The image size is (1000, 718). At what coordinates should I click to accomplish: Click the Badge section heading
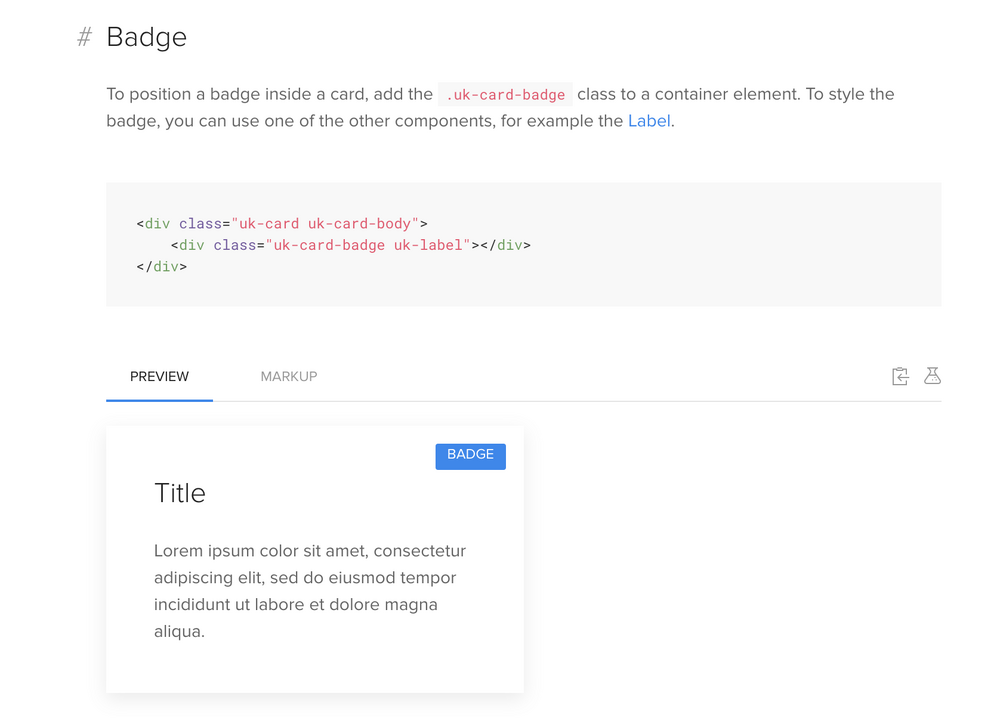click(x=146, y=37)
